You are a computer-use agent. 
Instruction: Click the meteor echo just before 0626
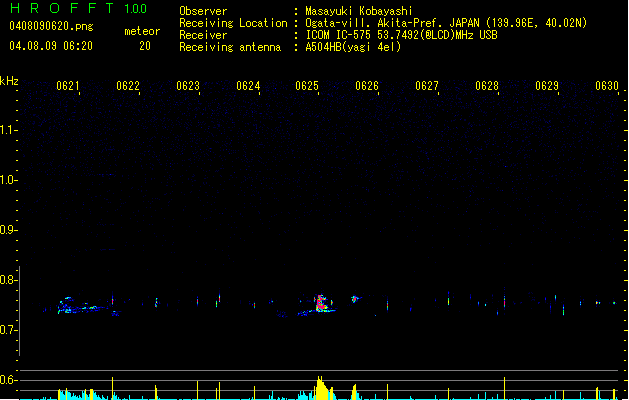(x=355, y=298)
